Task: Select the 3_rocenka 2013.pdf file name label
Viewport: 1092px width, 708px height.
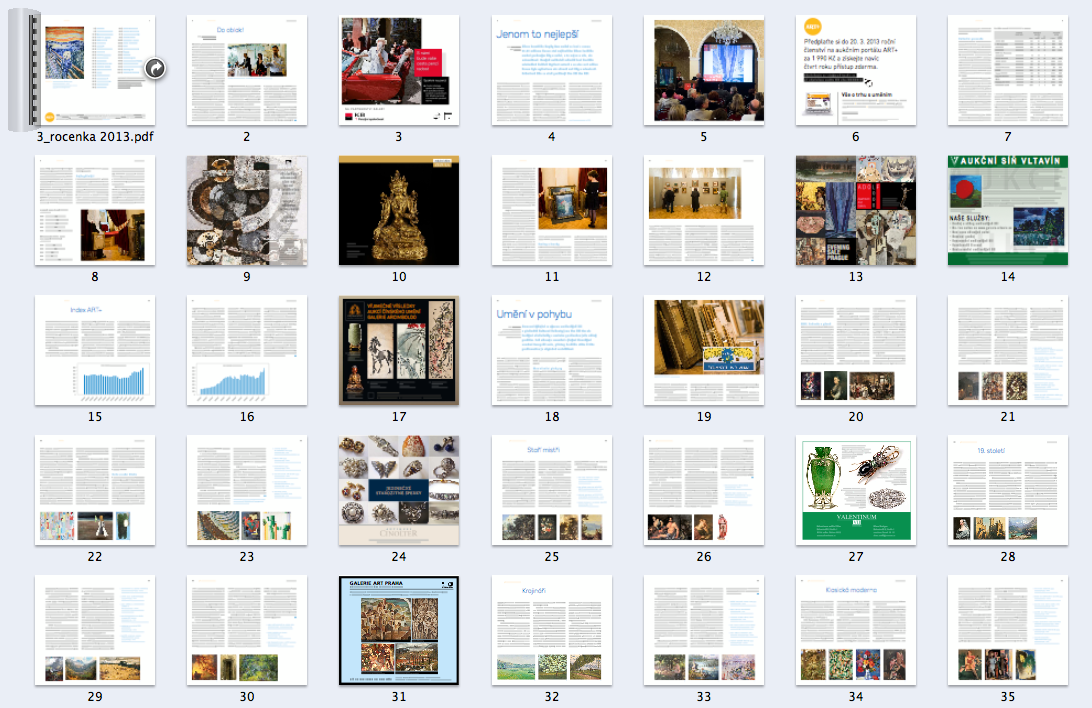Action: pyautogui.click(x=95, y=137)
